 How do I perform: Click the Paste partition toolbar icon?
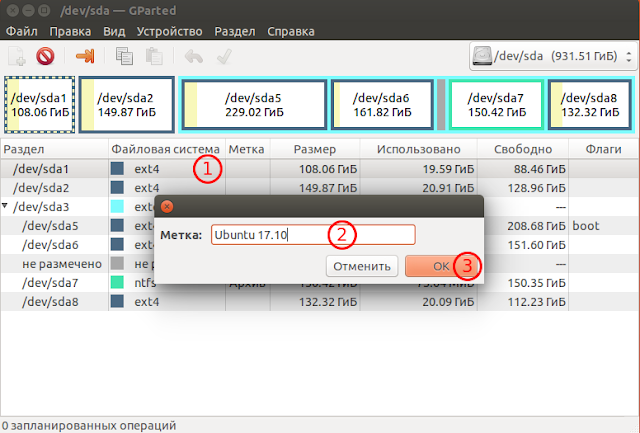click(x=154, y=56)
